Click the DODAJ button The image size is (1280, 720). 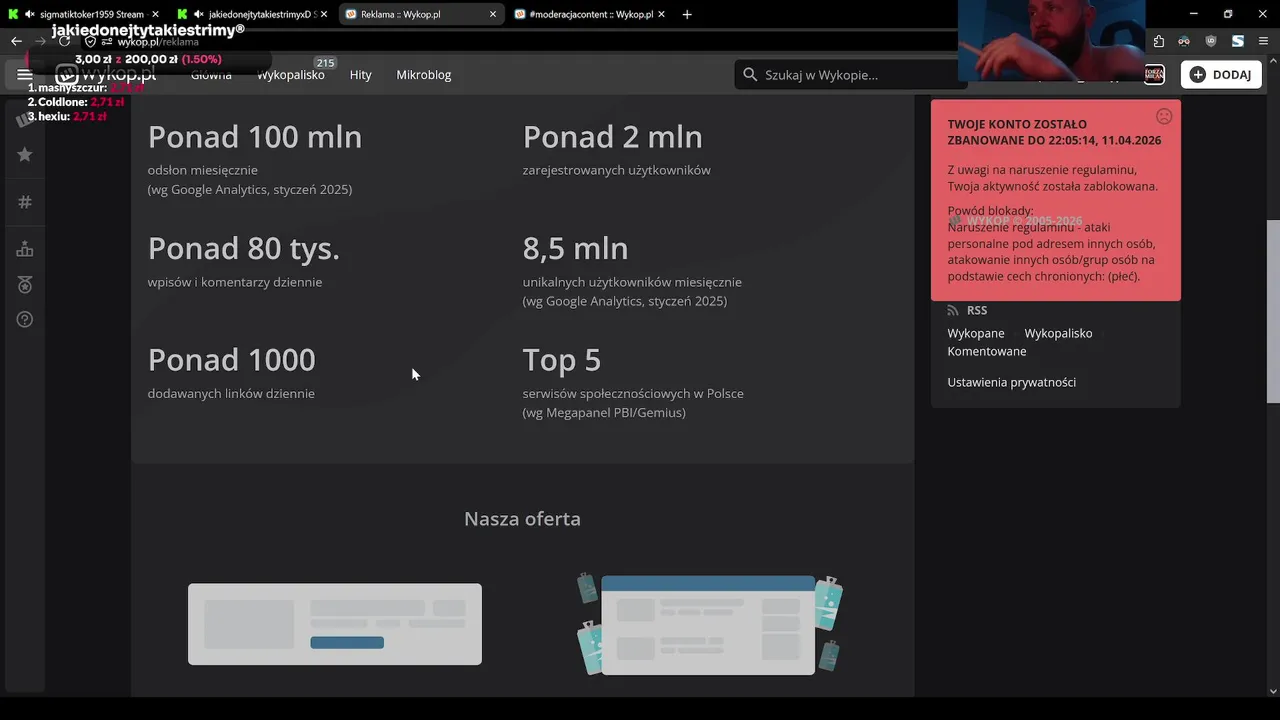1221,75
